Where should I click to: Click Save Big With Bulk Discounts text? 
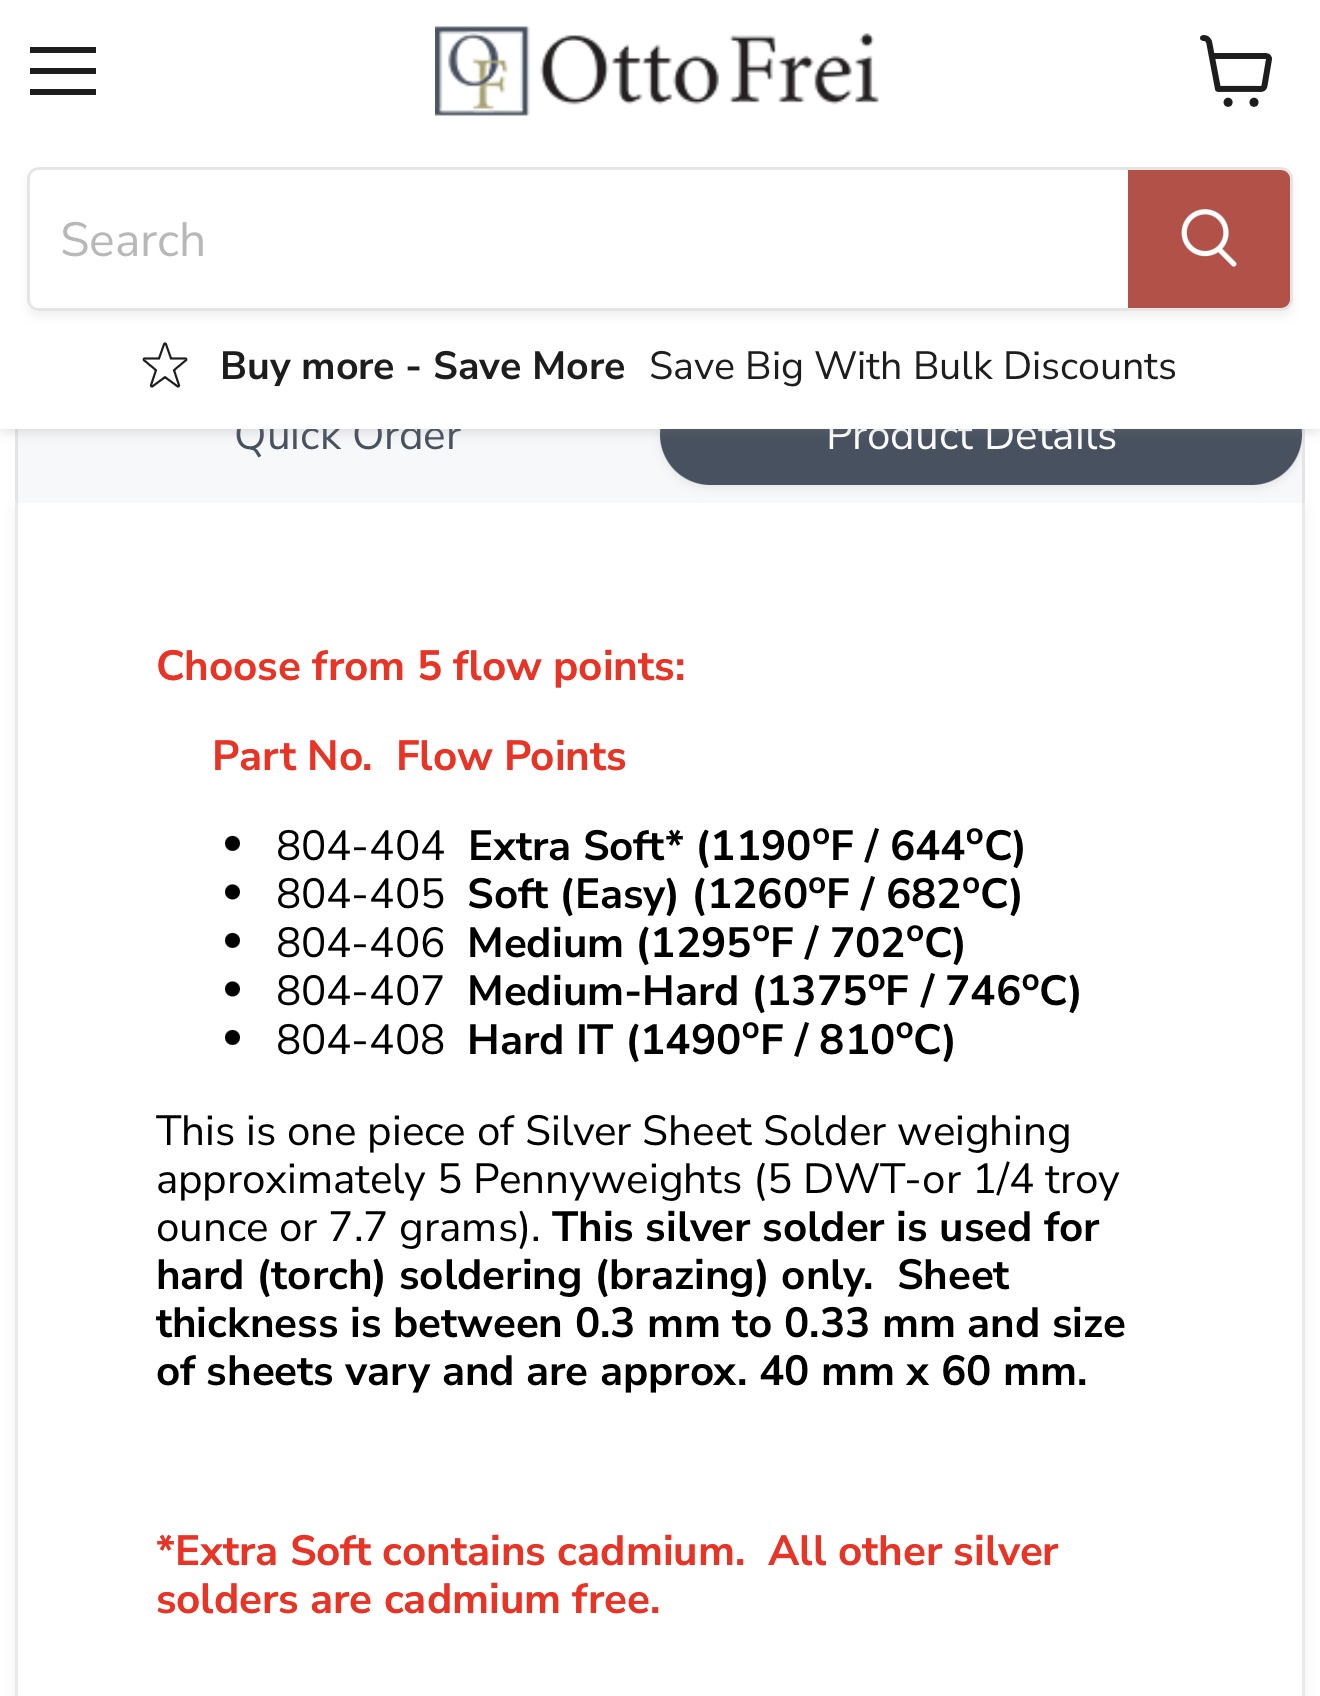[x=912, y=366]
